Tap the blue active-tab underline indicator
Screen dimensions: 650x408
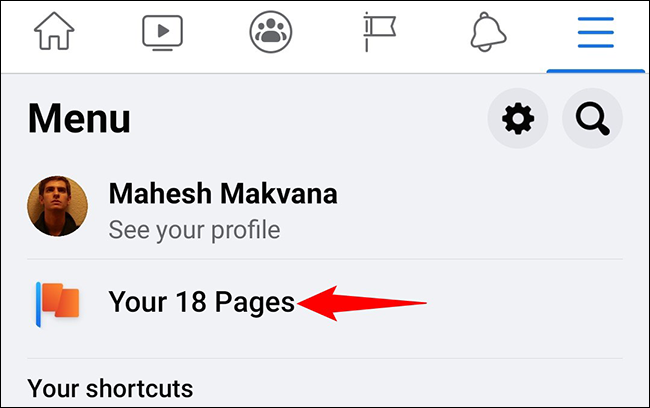pyautogui.click(x=595, y=72)
